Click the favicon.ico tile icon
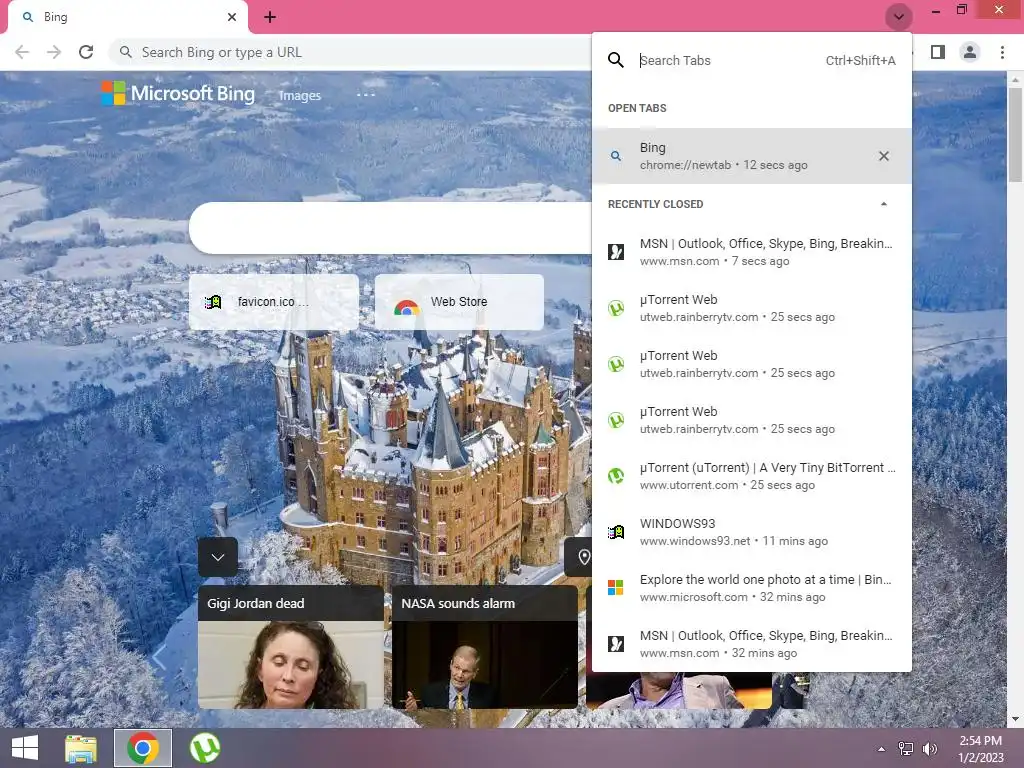 click(x=213, y=302)
